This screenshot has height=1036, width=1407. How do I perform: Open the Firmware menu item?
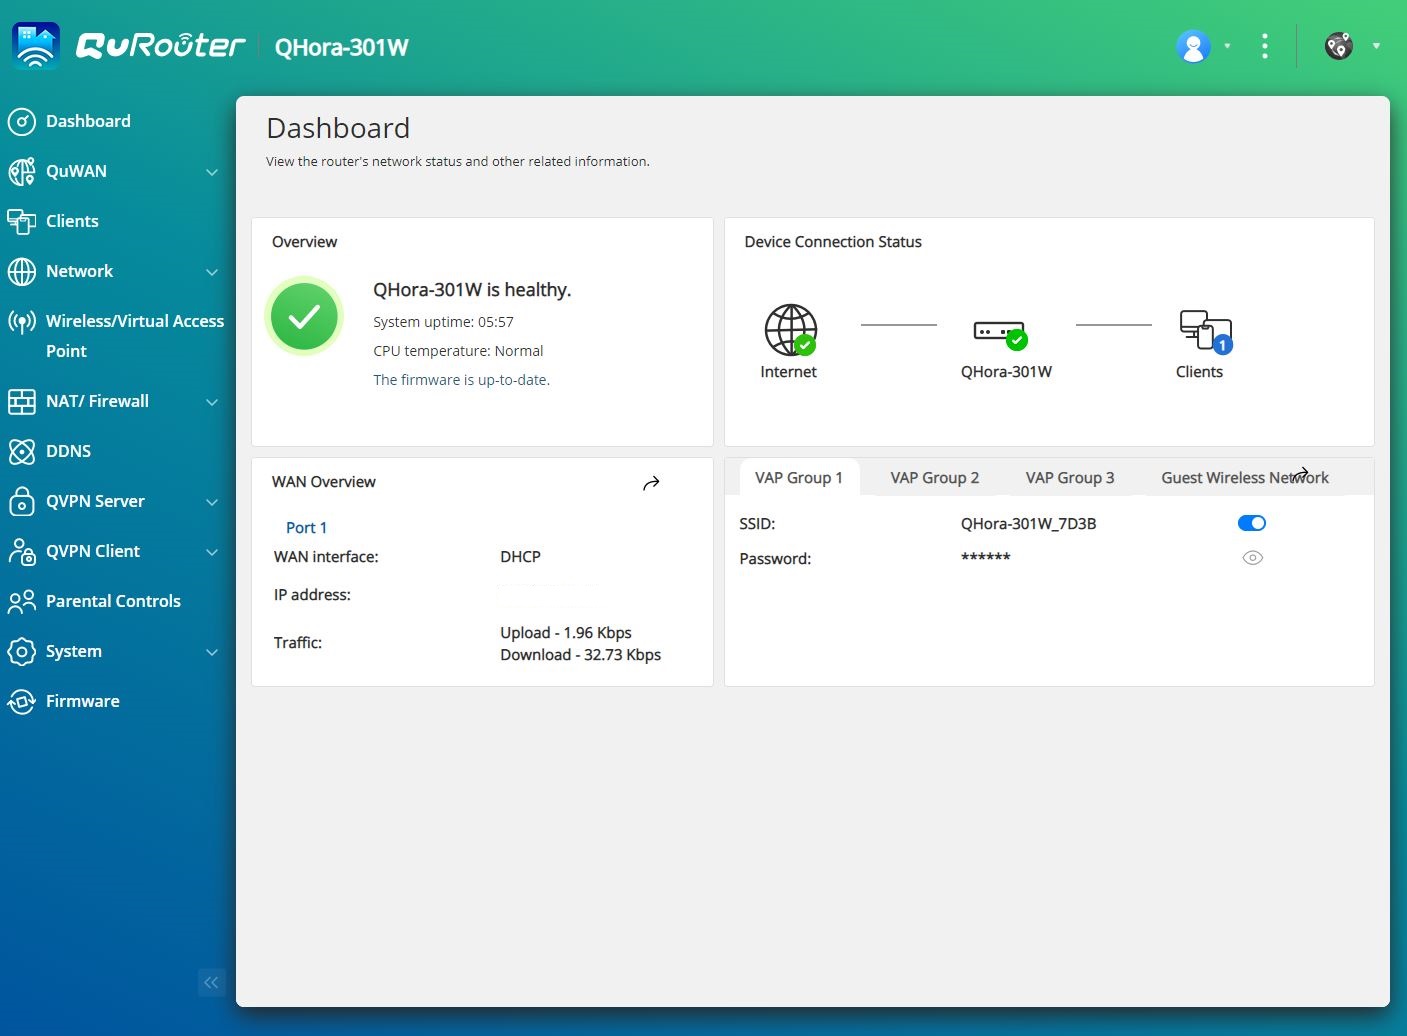[x=83, y=701]
